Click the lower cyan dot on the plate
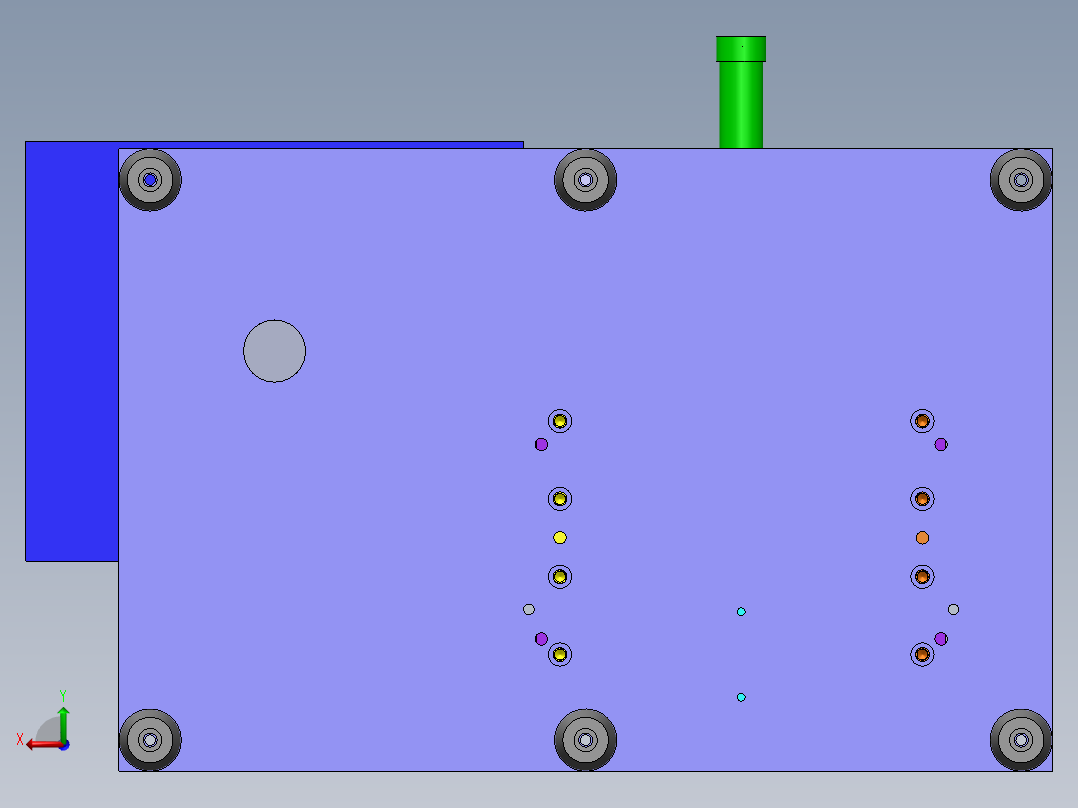 pyautogui.click(x=741, y=697)
